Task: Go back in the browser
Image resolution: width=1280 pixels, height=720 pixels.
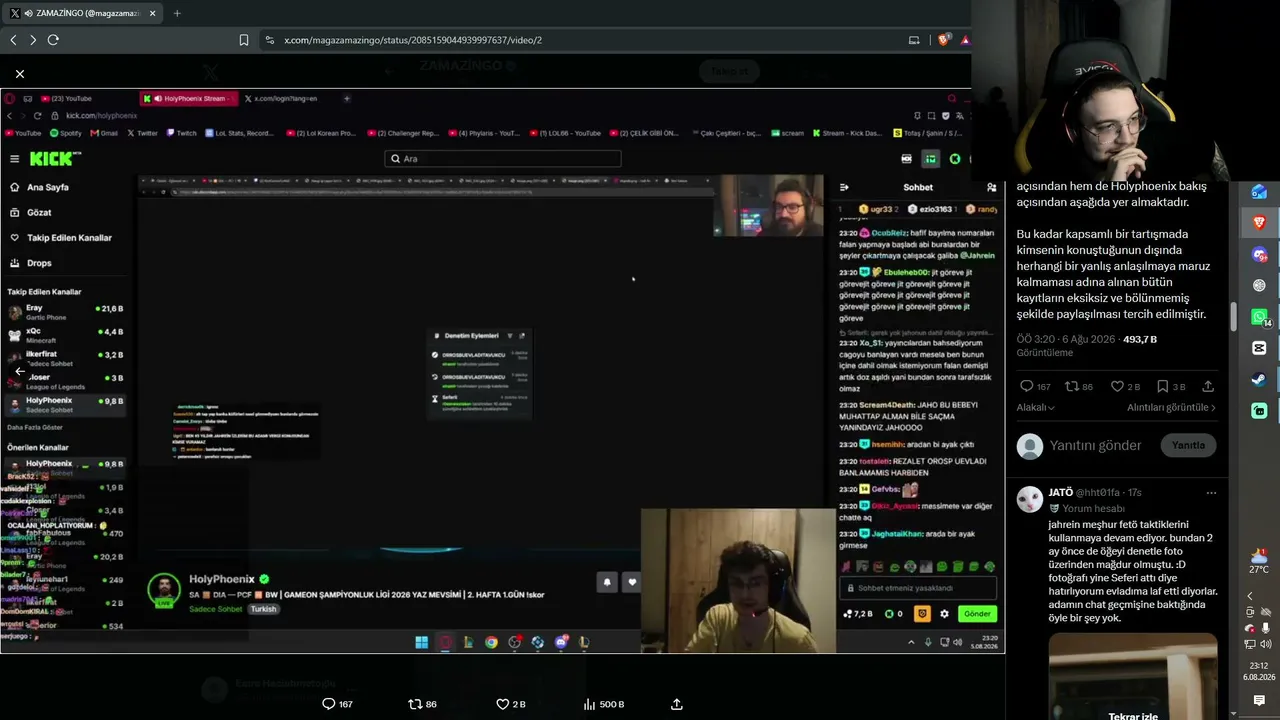Action: click(x=13, y=40)
